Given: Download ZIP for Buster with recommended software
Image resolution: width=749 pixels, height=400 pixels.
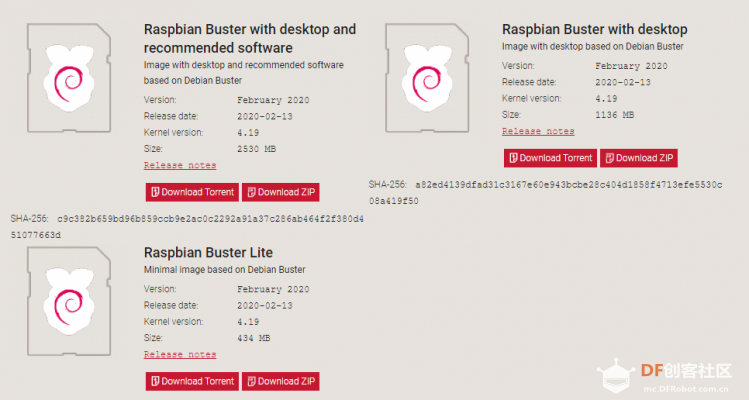Looking at the screenshot, I should pos(281,192).
